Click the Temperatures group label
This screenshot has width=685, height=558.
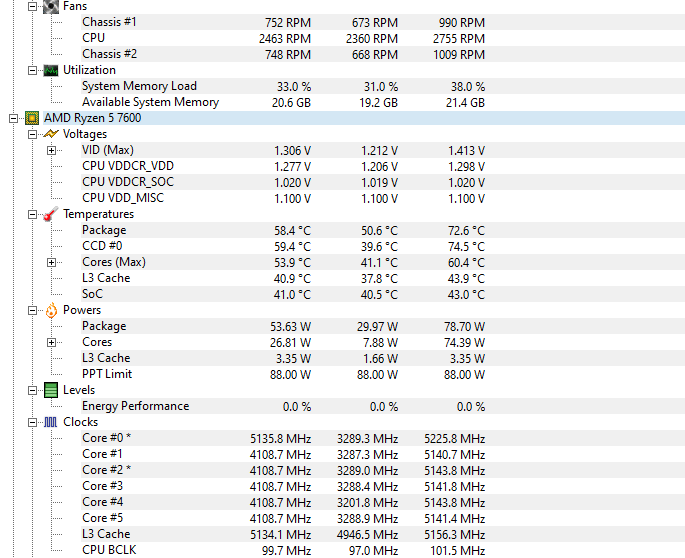pos(98,214)
